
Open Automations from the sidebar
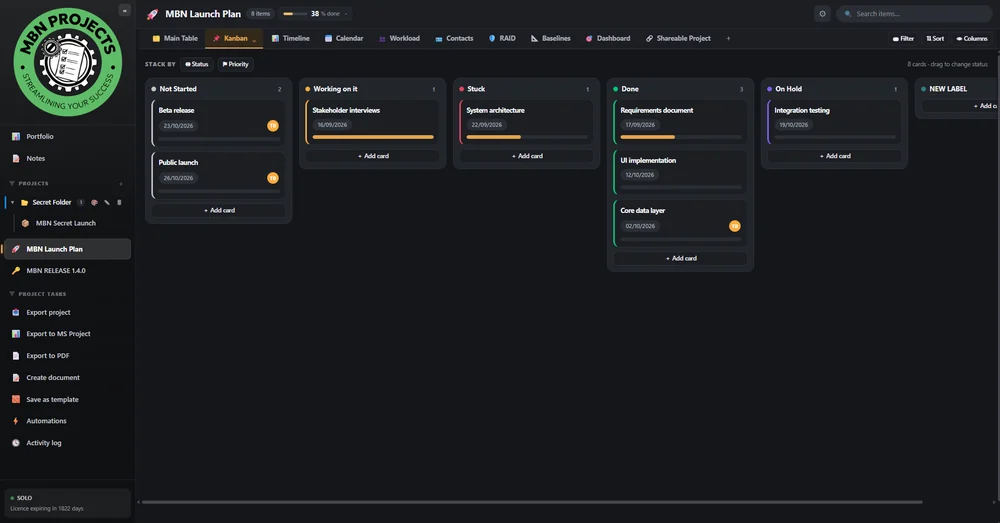[x=46, y=421]
